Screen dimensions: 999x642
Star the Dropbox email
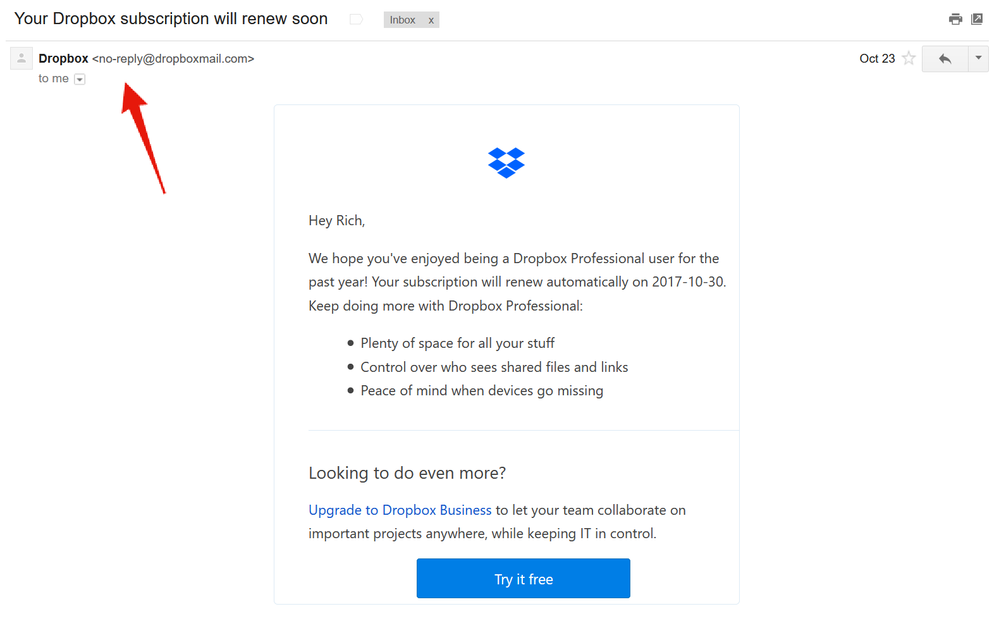[x=909, y=59]
